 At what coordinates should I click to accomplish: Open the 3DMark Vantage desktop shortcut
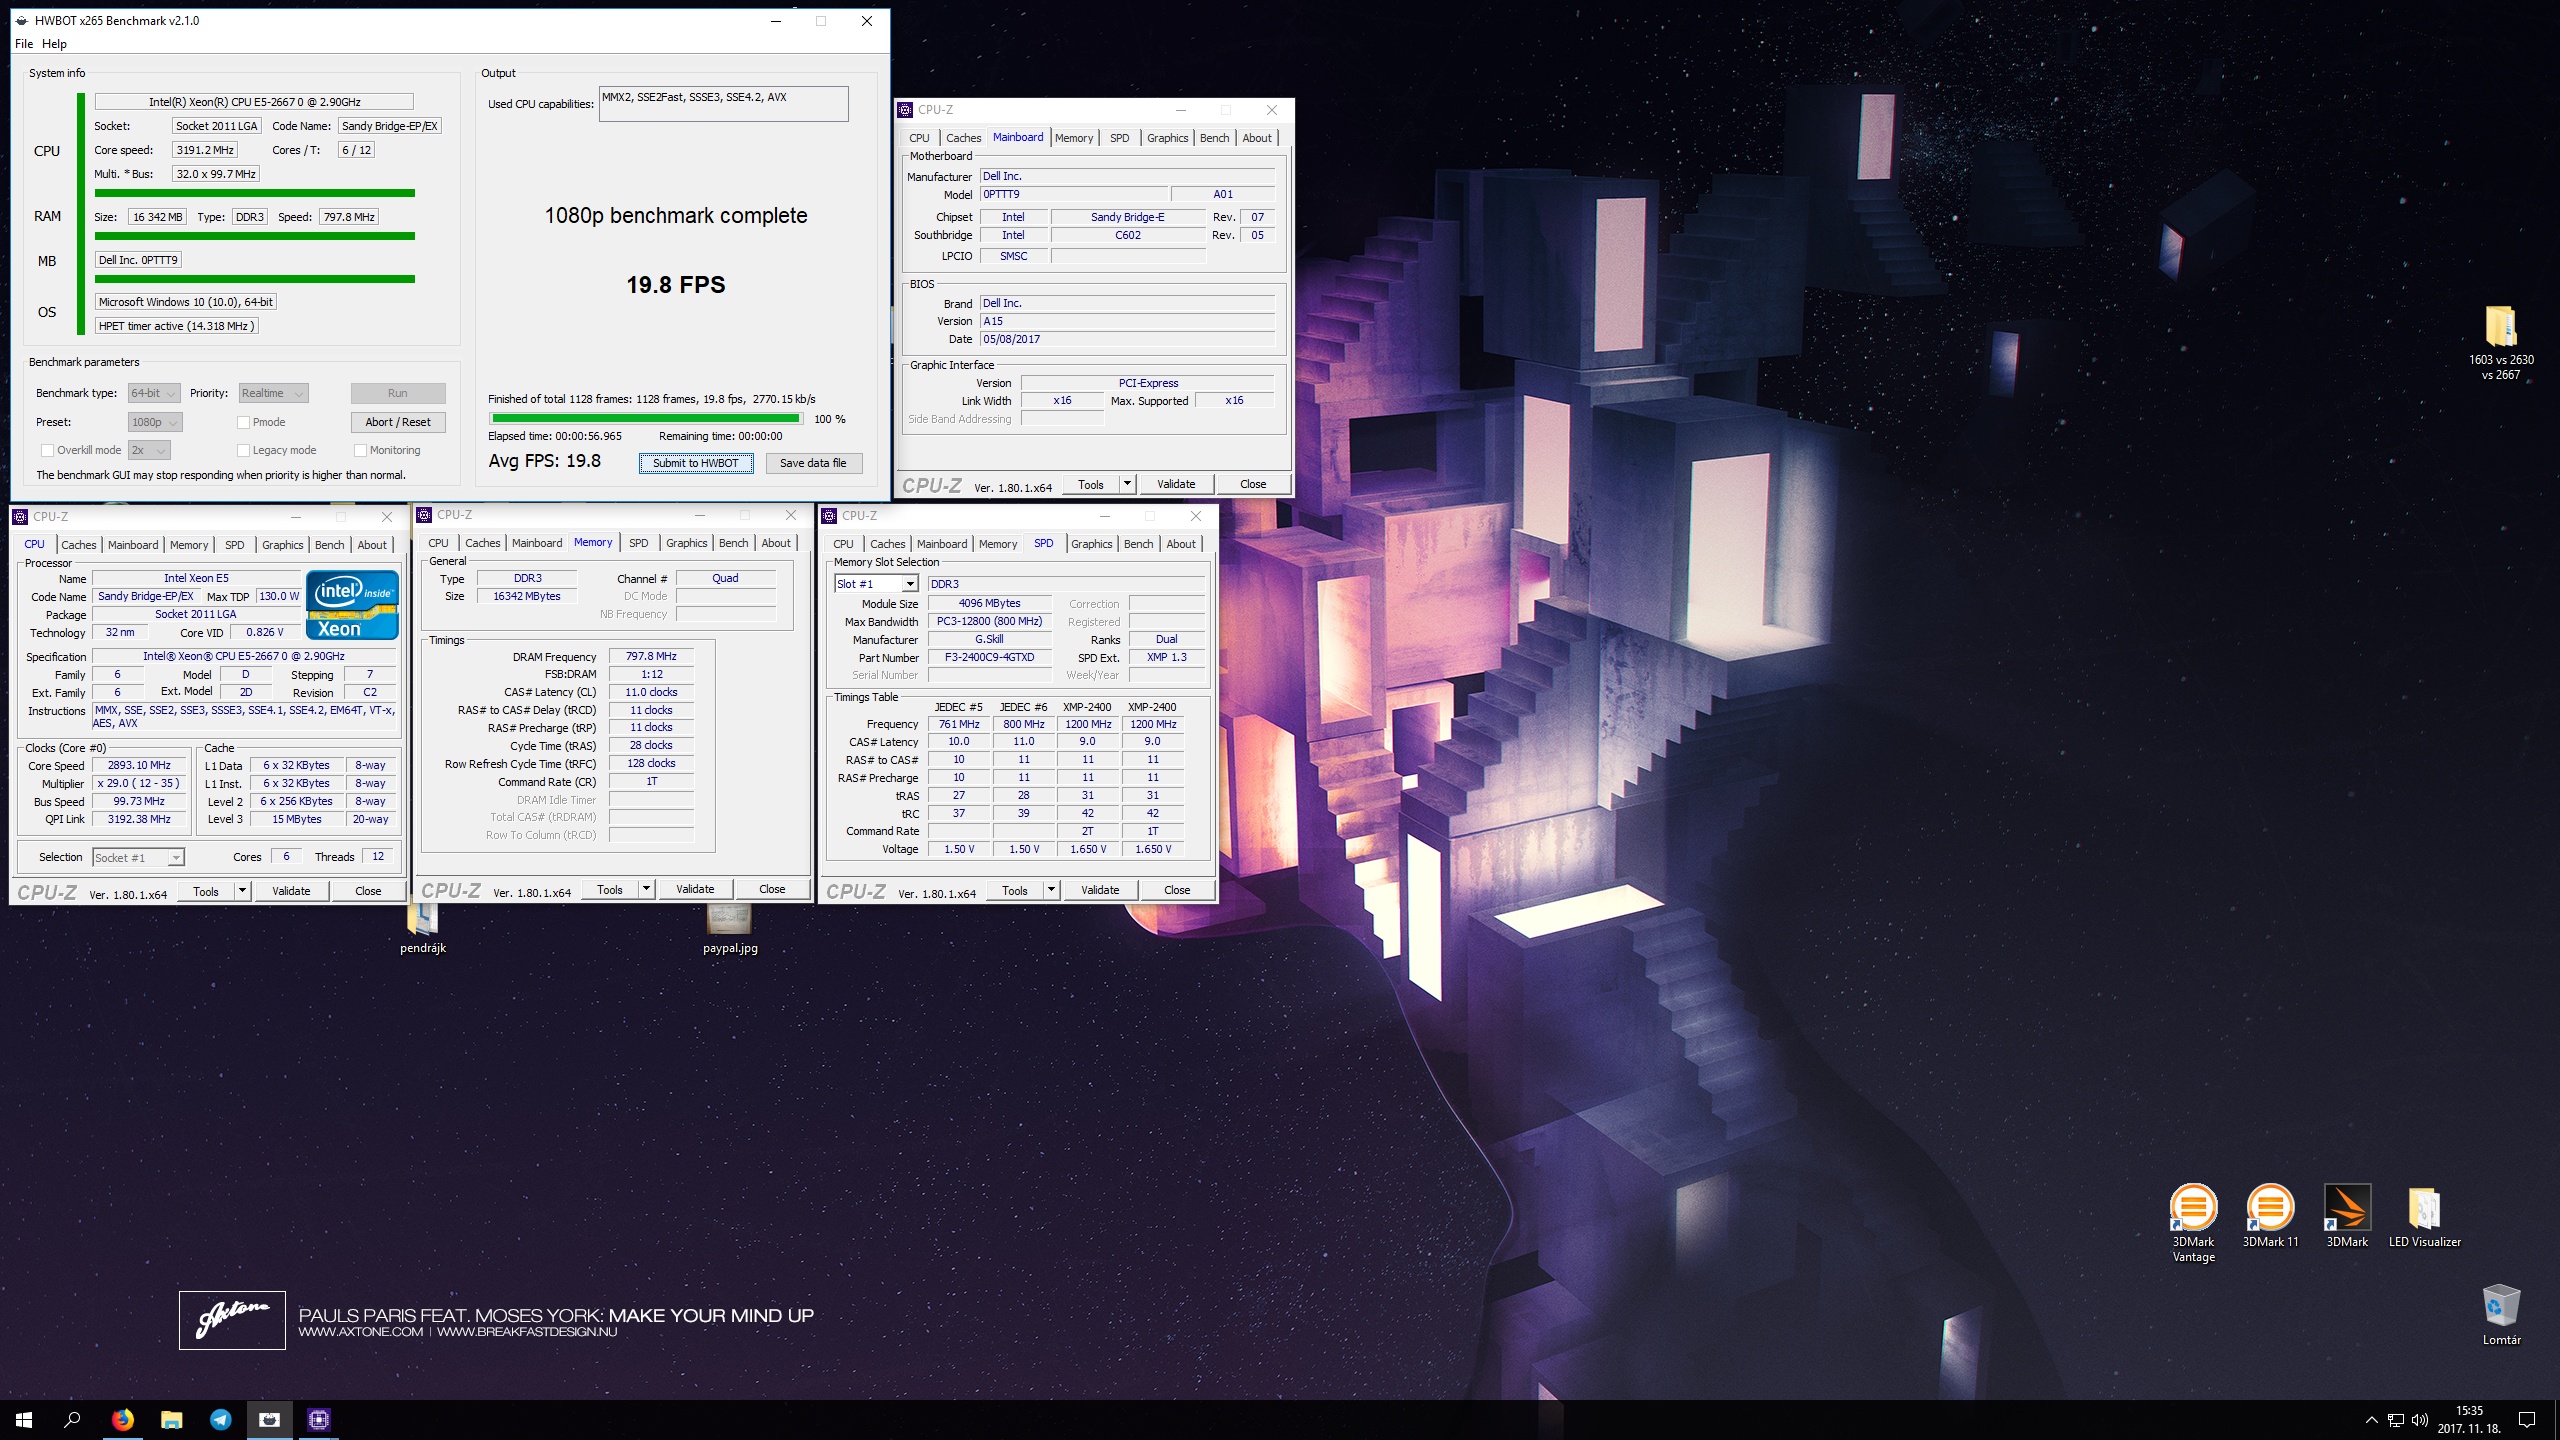[2193, 1222]
